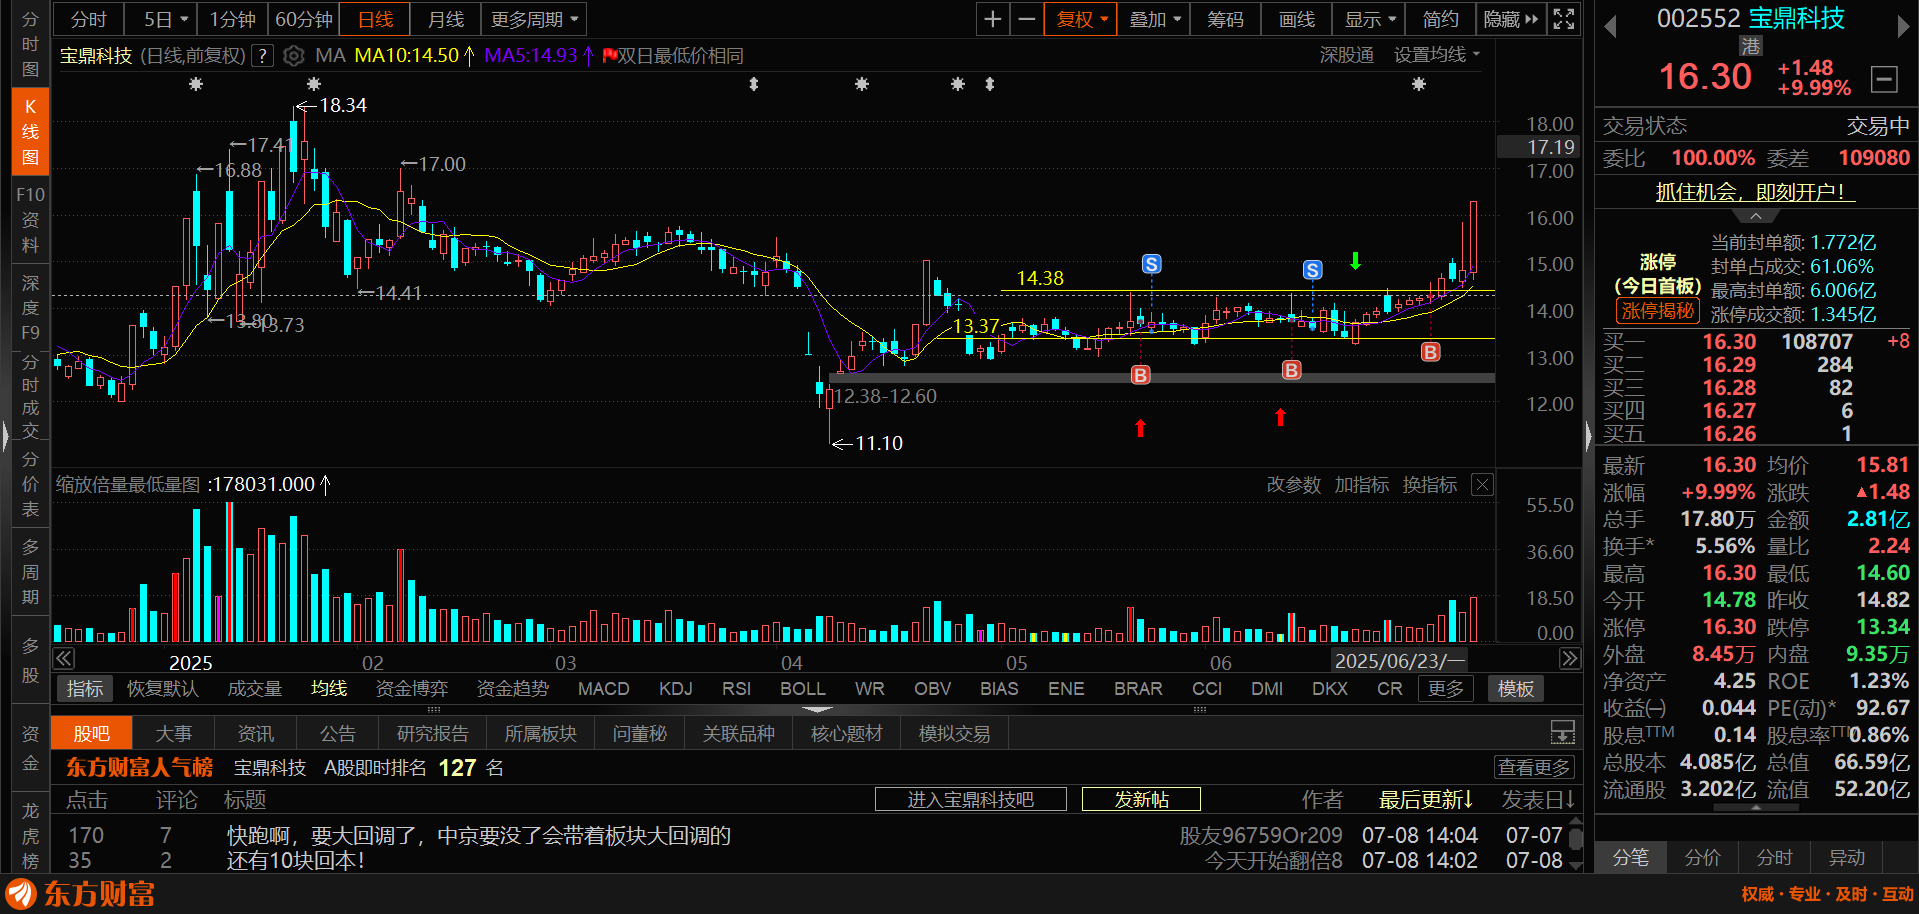Select BOLL indicator
Screen dimensions: 1919x914
pyautogui.click(x=803, y=689)
